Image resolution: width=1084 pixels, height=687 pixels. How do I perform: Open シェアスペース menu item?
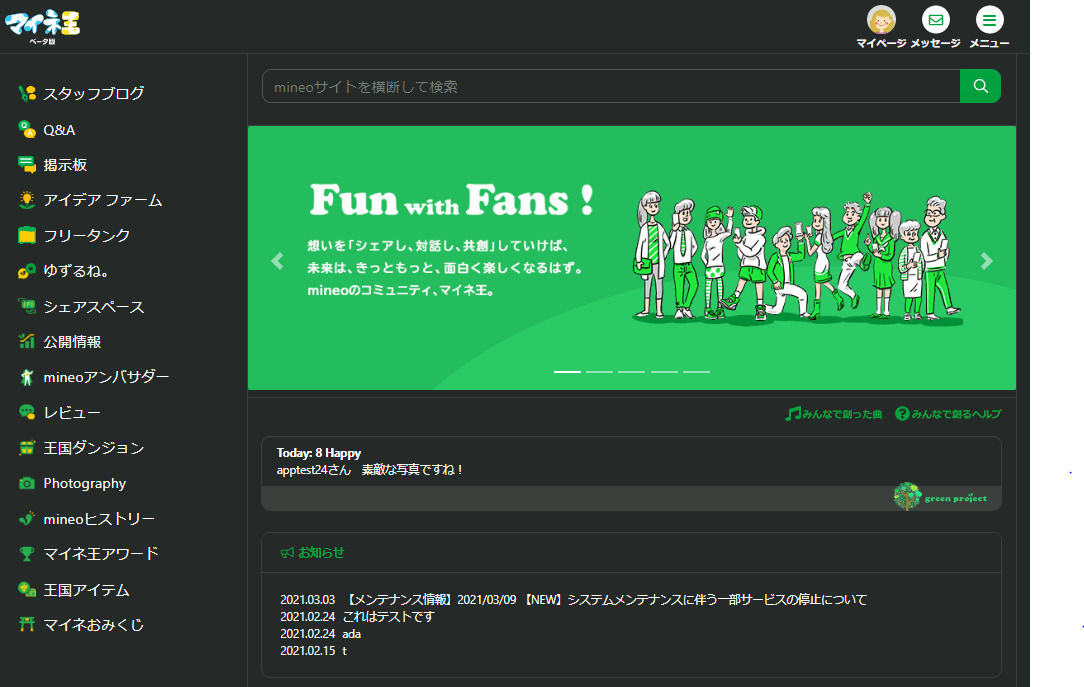(x=93, y=306)
